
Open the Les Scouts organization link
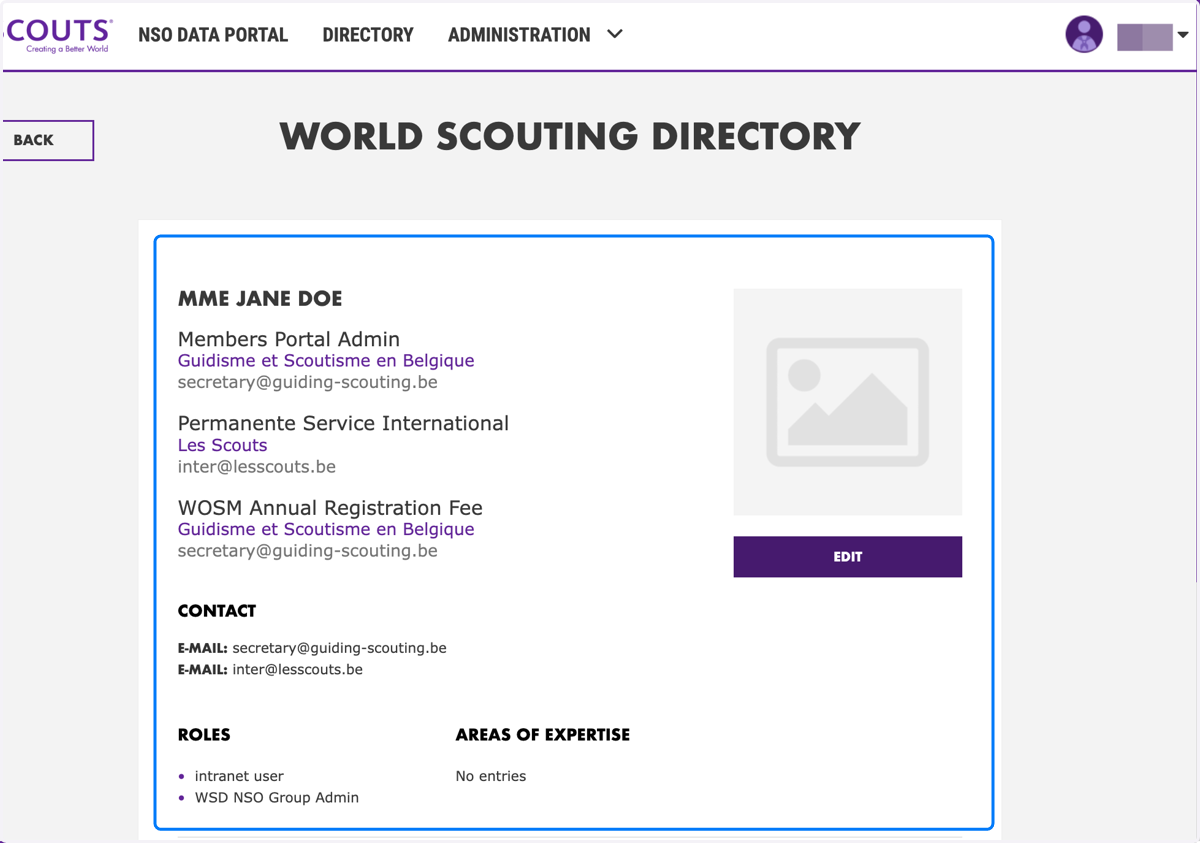click(222, 445)
